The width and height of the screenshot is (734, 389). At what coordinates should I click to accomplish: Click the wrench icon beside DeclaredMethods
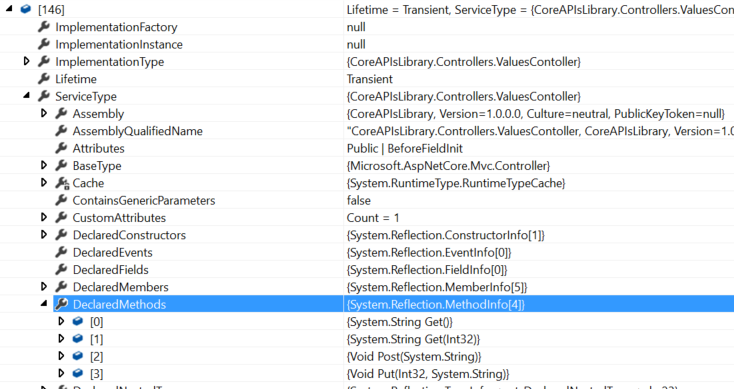pyautogui.click(x=61, y=304)
